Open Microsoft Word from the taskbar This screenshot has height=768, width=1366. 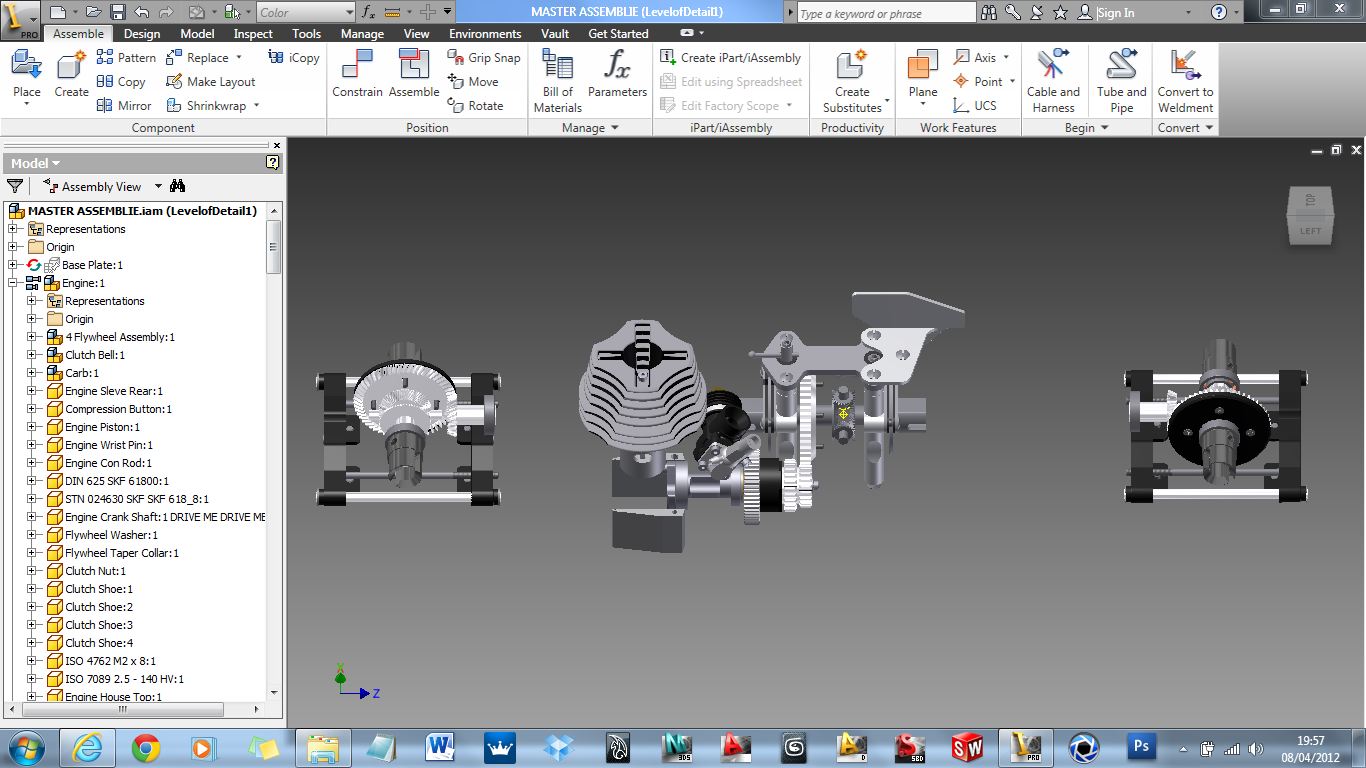pyautogui.click(x=440, y=748)
